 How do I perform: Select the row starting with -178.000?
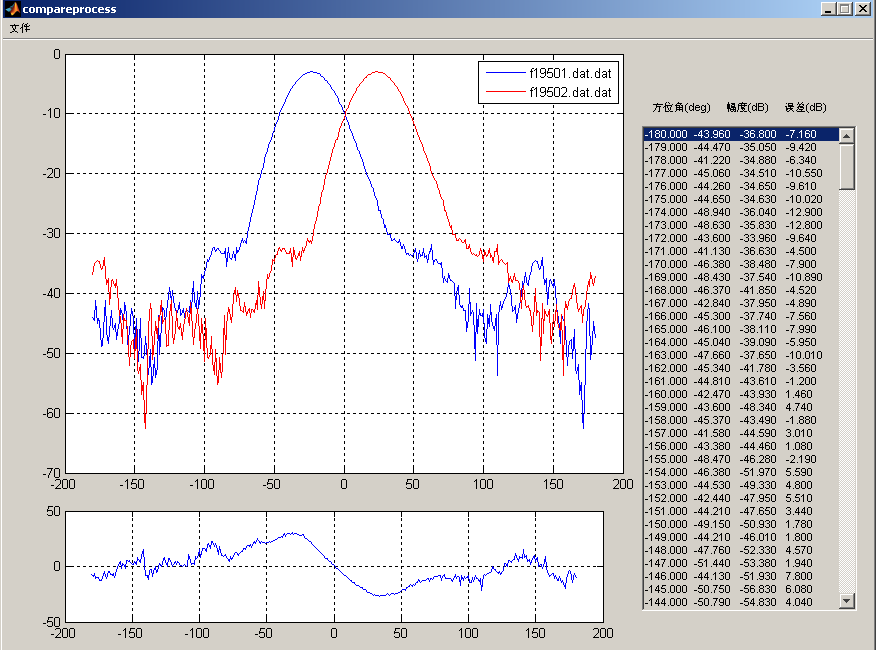(741, 160)
